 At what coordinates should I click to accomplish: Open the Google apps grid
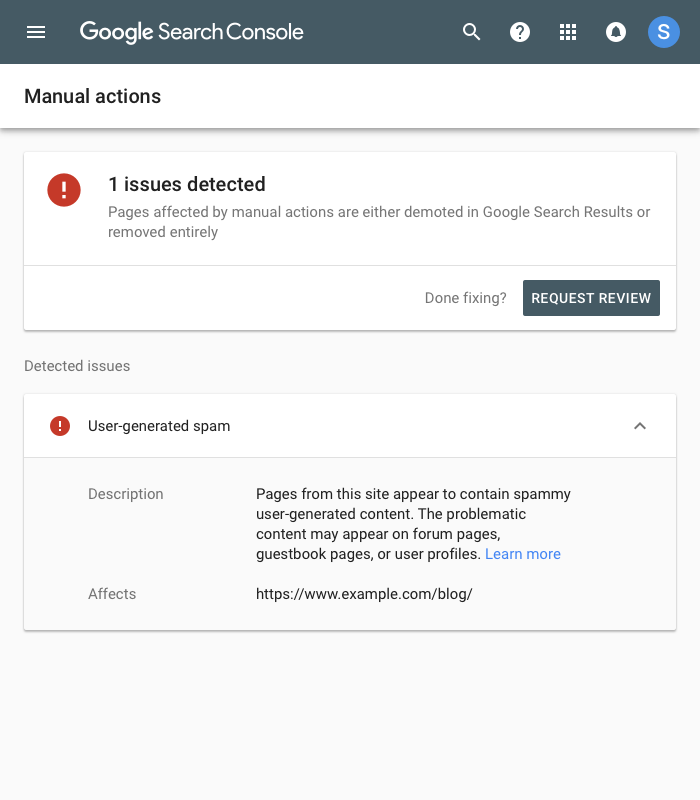567,32
